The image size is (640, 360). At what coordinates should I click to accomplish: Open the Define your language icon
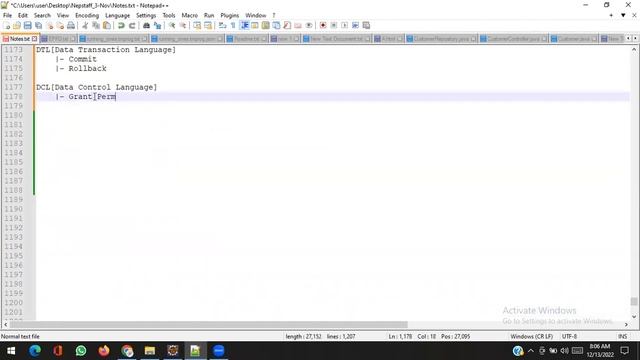click(255, 26)
